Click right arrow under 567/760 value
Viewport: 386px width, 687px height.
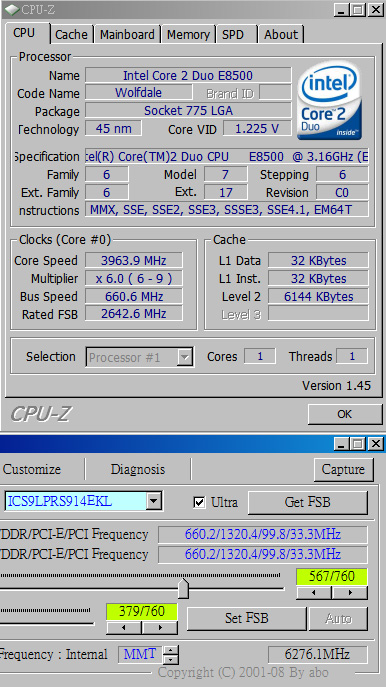(350, 593)
